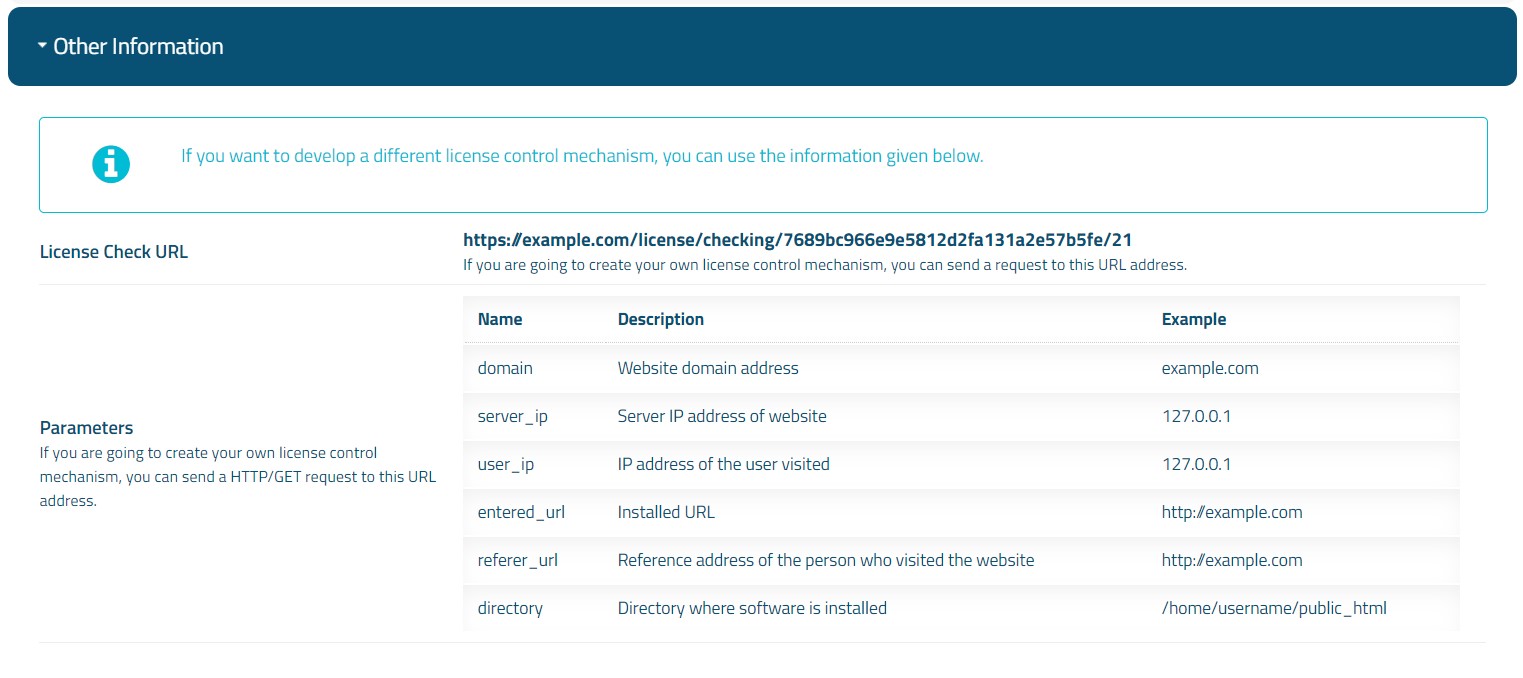Viewport: 1523px width, 678px height.
Task: Click the Name column header
Action: (x=500, y=320)
